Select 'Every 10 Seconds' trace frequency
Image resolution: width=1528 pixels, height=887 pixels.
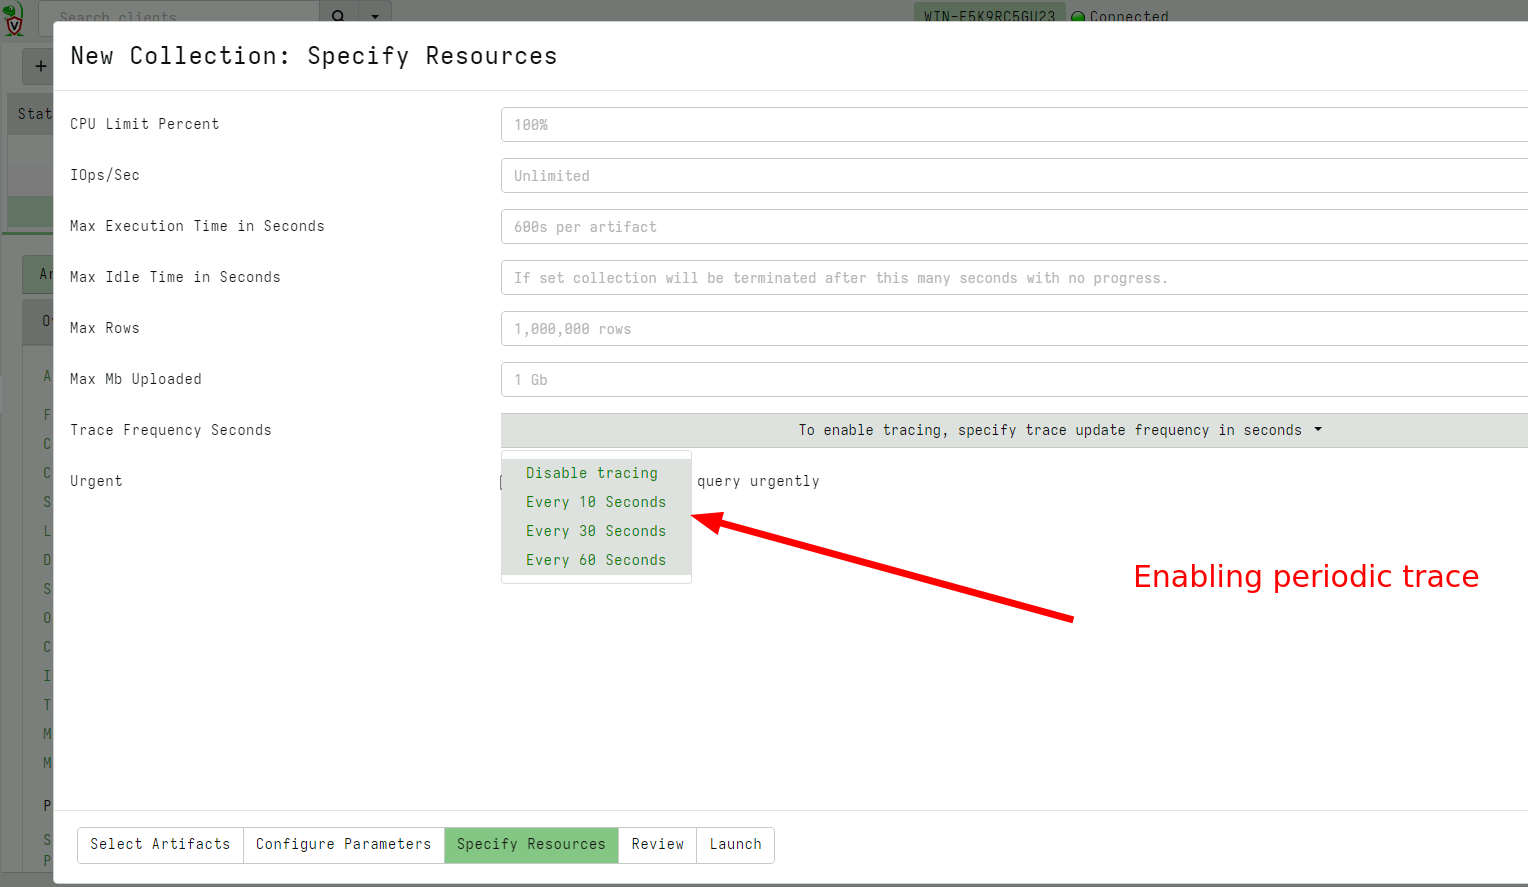[595, 501]
